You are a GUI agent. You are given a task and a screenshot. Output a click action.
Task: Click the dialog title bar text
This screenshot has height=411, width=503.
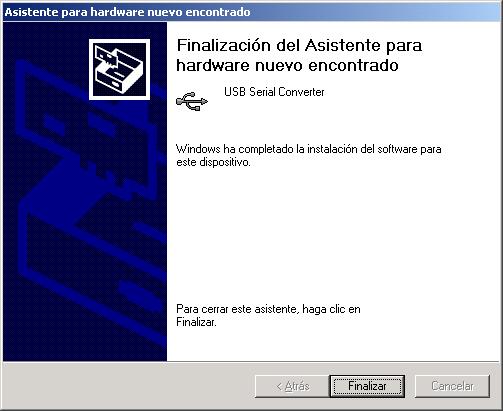[127, 12]
